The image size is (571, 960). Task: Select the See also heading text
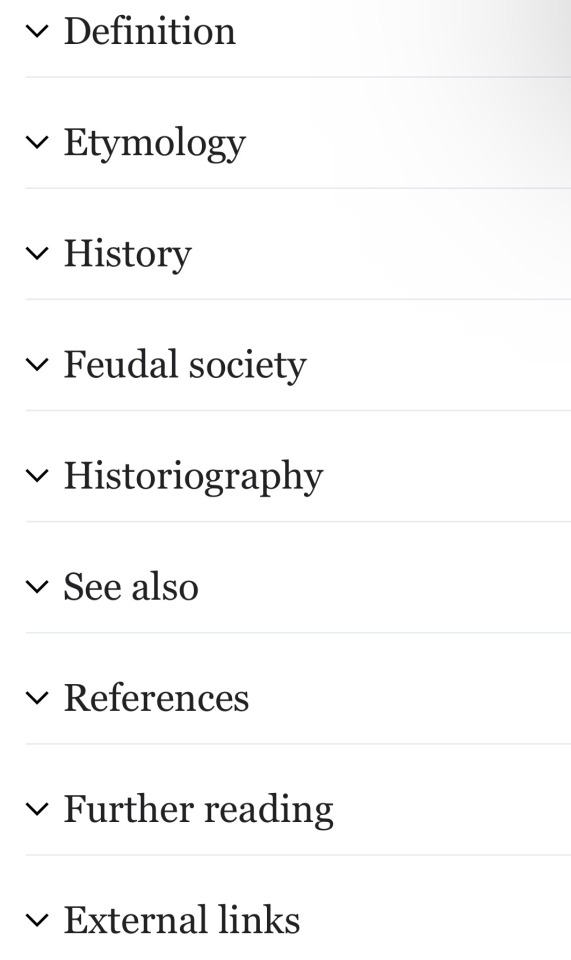click(x=131, y=587)
